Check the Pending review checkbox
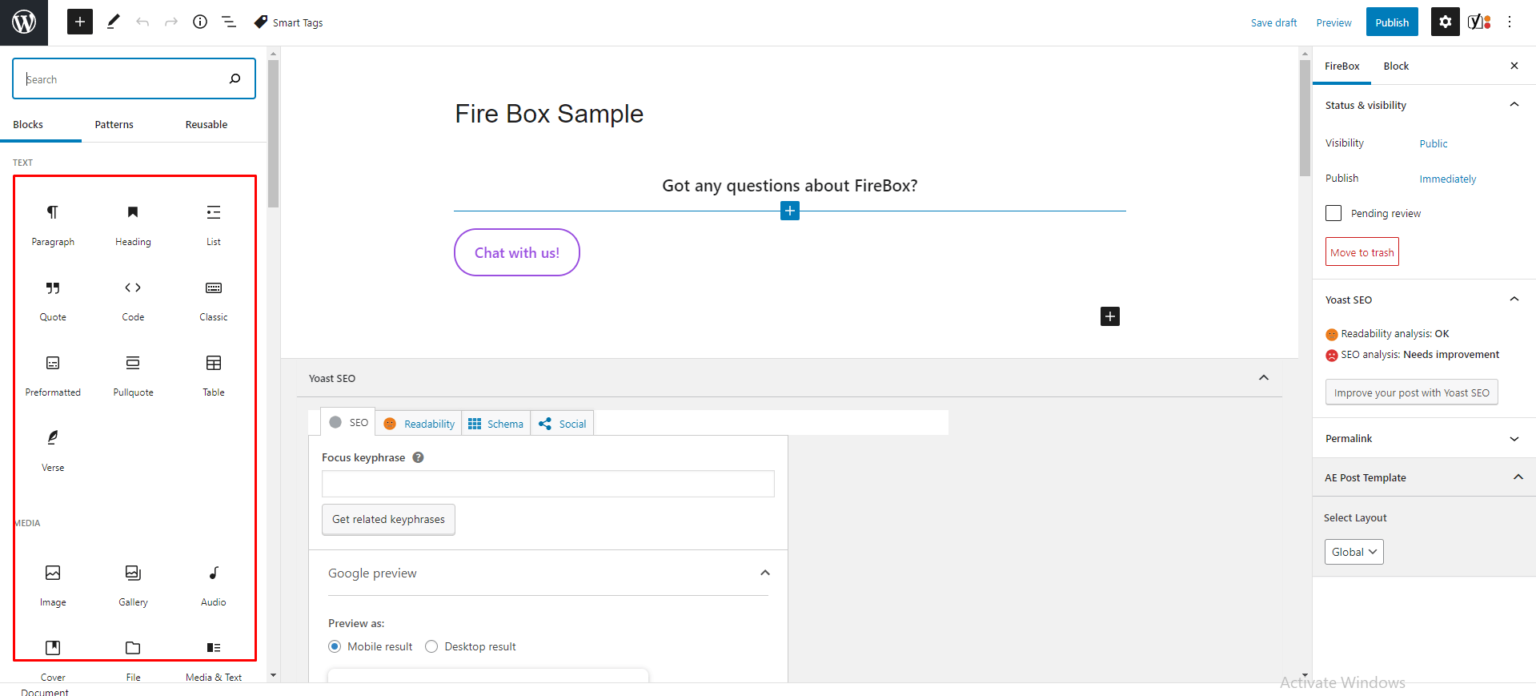 click(1333, 213)
